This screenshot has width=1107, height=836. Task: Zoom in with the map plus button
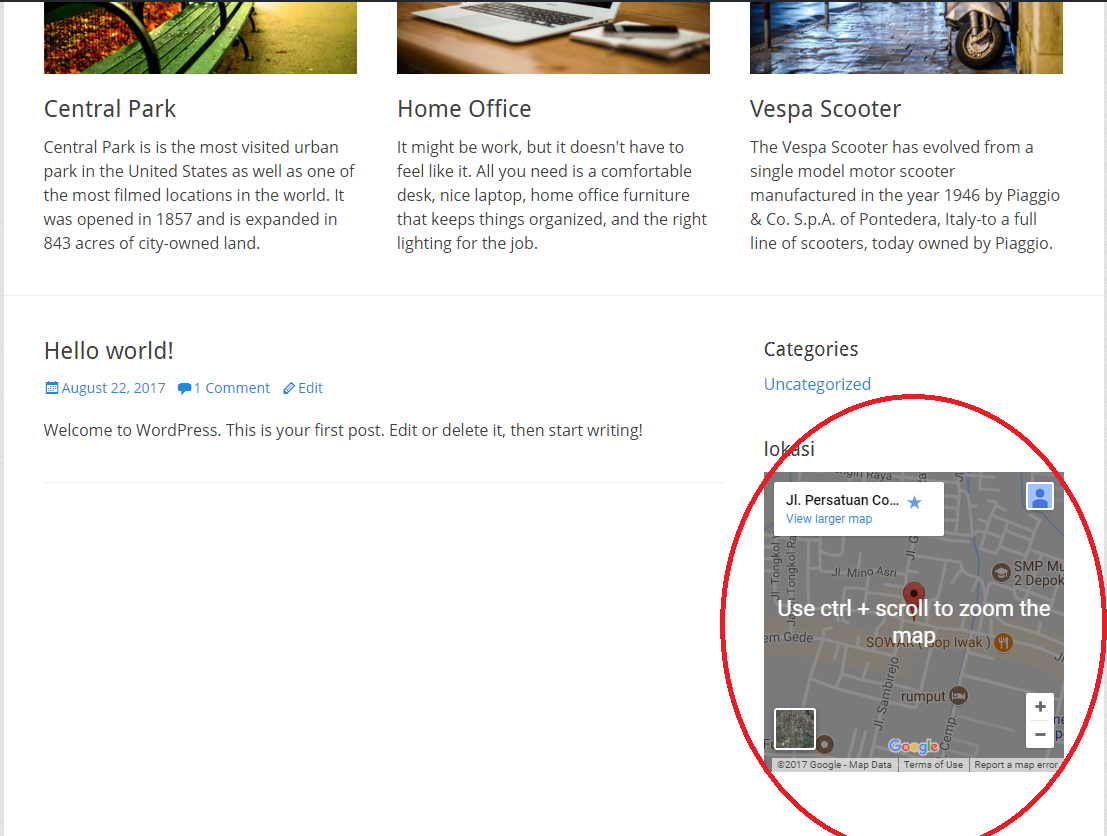click(1040, 706)
